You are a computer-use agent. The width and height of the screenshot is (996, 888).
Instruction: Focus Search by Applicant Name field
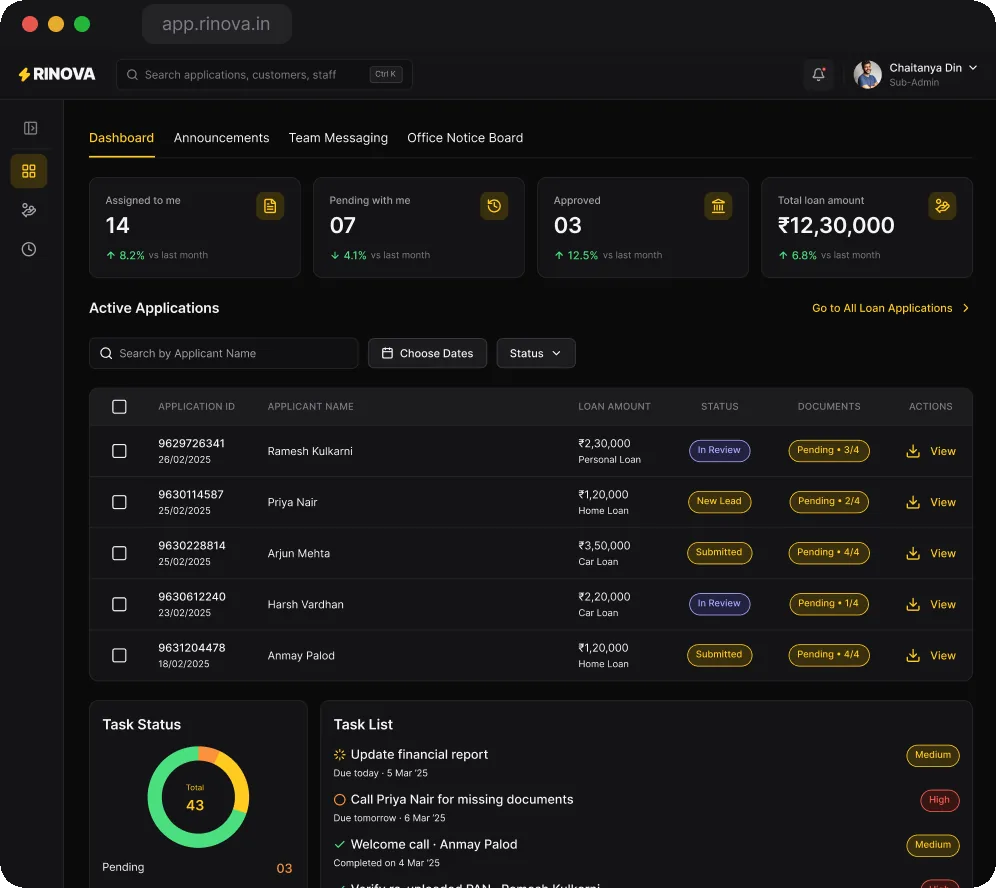click(x=224, y=353)
